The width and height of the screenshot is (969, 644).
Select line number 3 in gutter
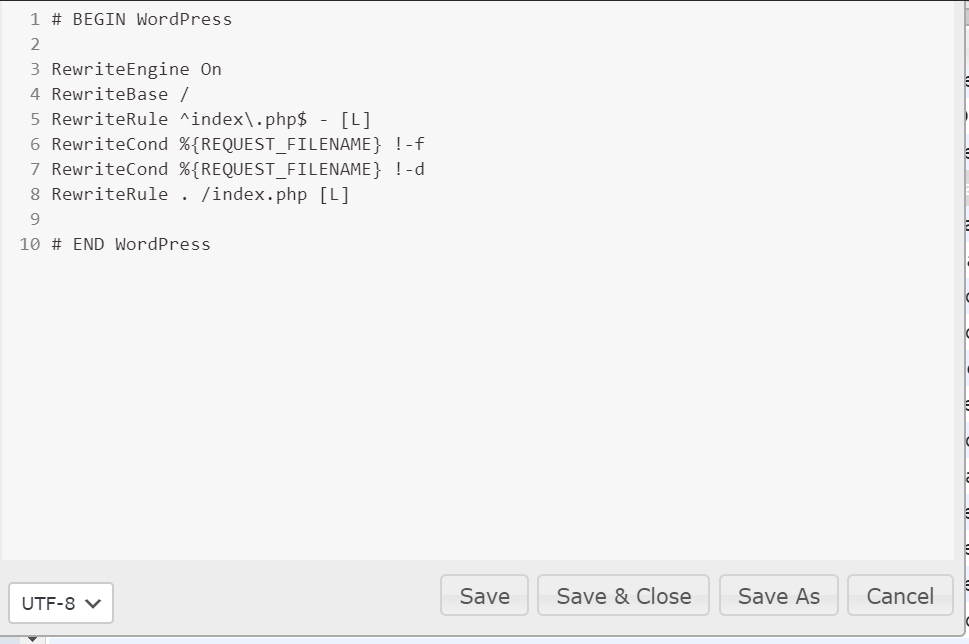click(35, 69)
